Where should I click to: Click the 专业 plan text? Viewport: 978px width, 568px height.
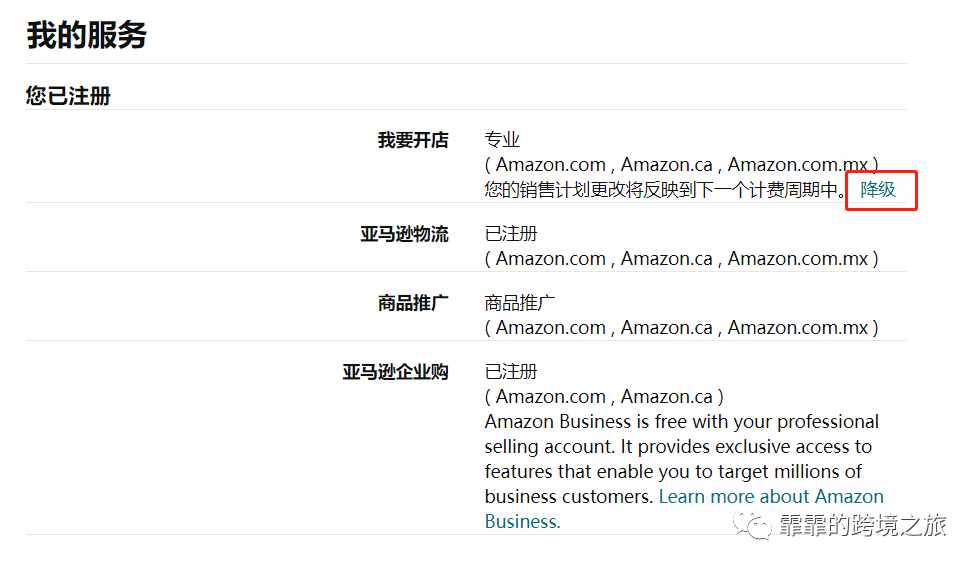[x=502, y=140]
